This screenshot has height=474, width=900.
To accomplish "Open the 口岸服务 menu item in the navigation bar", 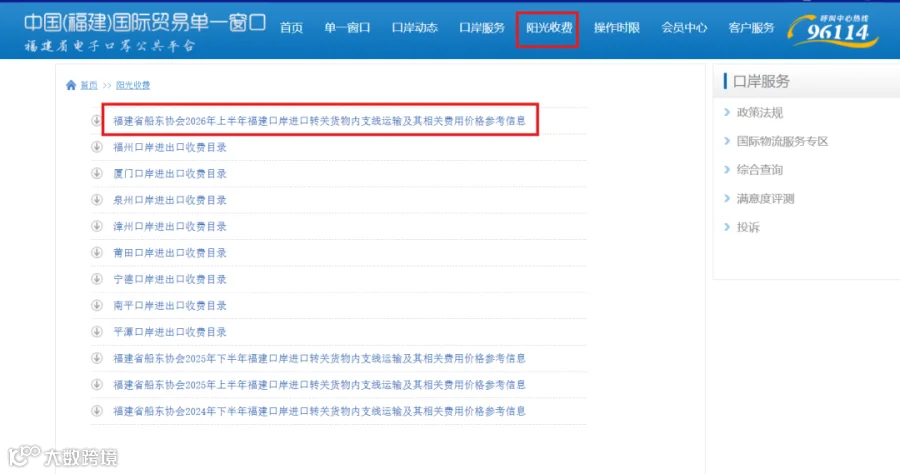I will pos(482,28).
